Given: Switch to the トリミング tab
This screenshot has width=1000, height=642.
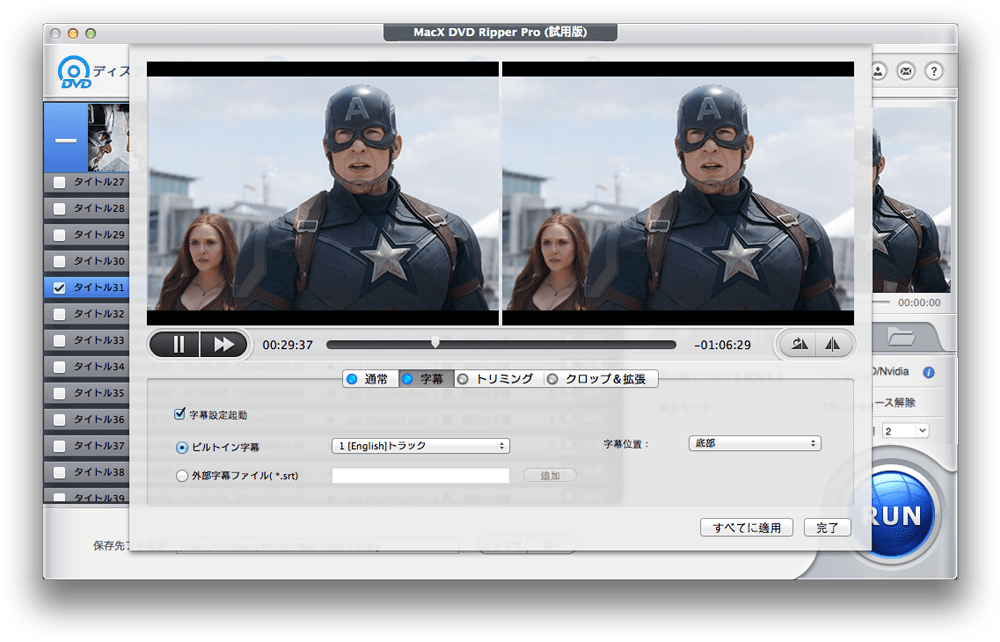Looking at the screenshot, I should tap(497, 379).
